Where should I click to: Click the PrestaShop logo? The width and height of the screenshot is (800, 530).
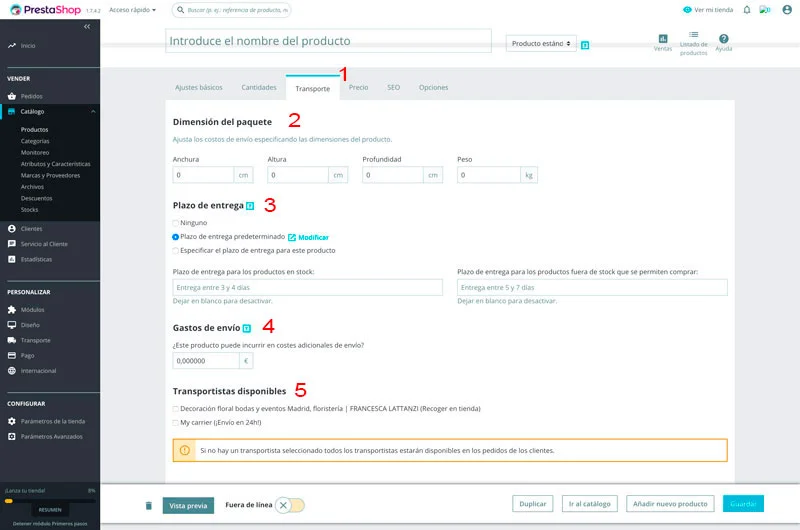45,10
